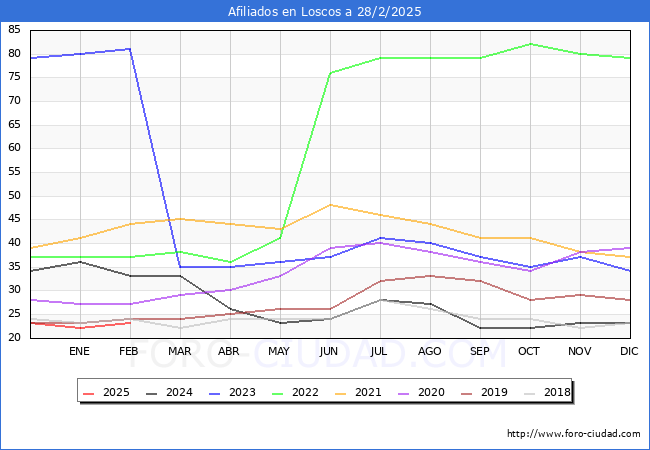This screenshot has width=650, height=450.
Task: Click the chart title Afiliados en Loscos
Action: [325, 12]
